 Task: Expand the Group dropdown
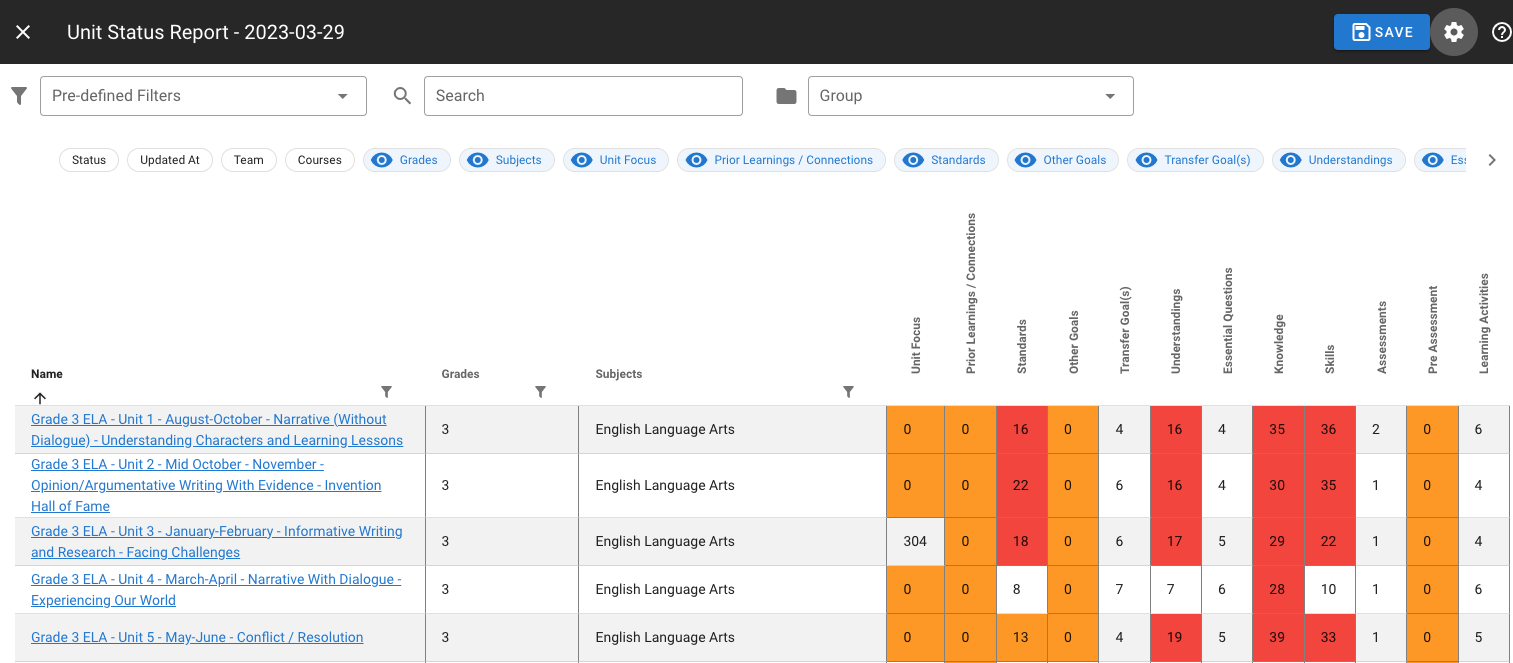970,96
